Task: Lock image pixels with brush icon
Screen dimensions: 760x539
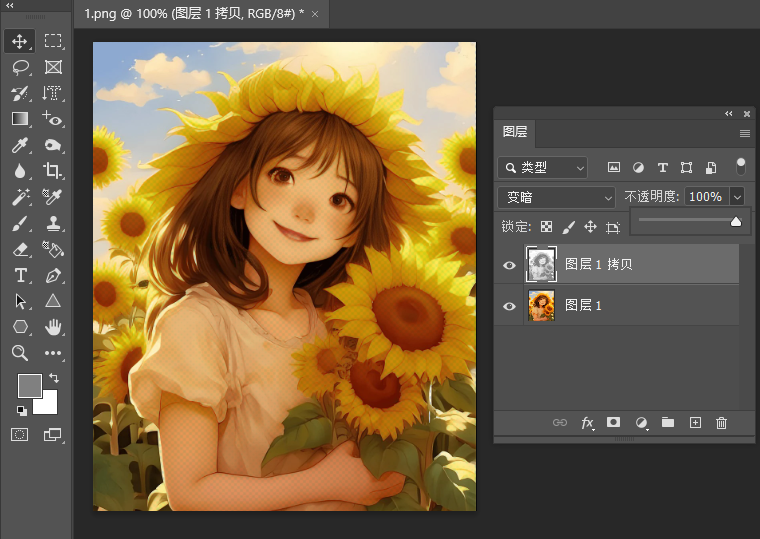Action: coord(569,227)
